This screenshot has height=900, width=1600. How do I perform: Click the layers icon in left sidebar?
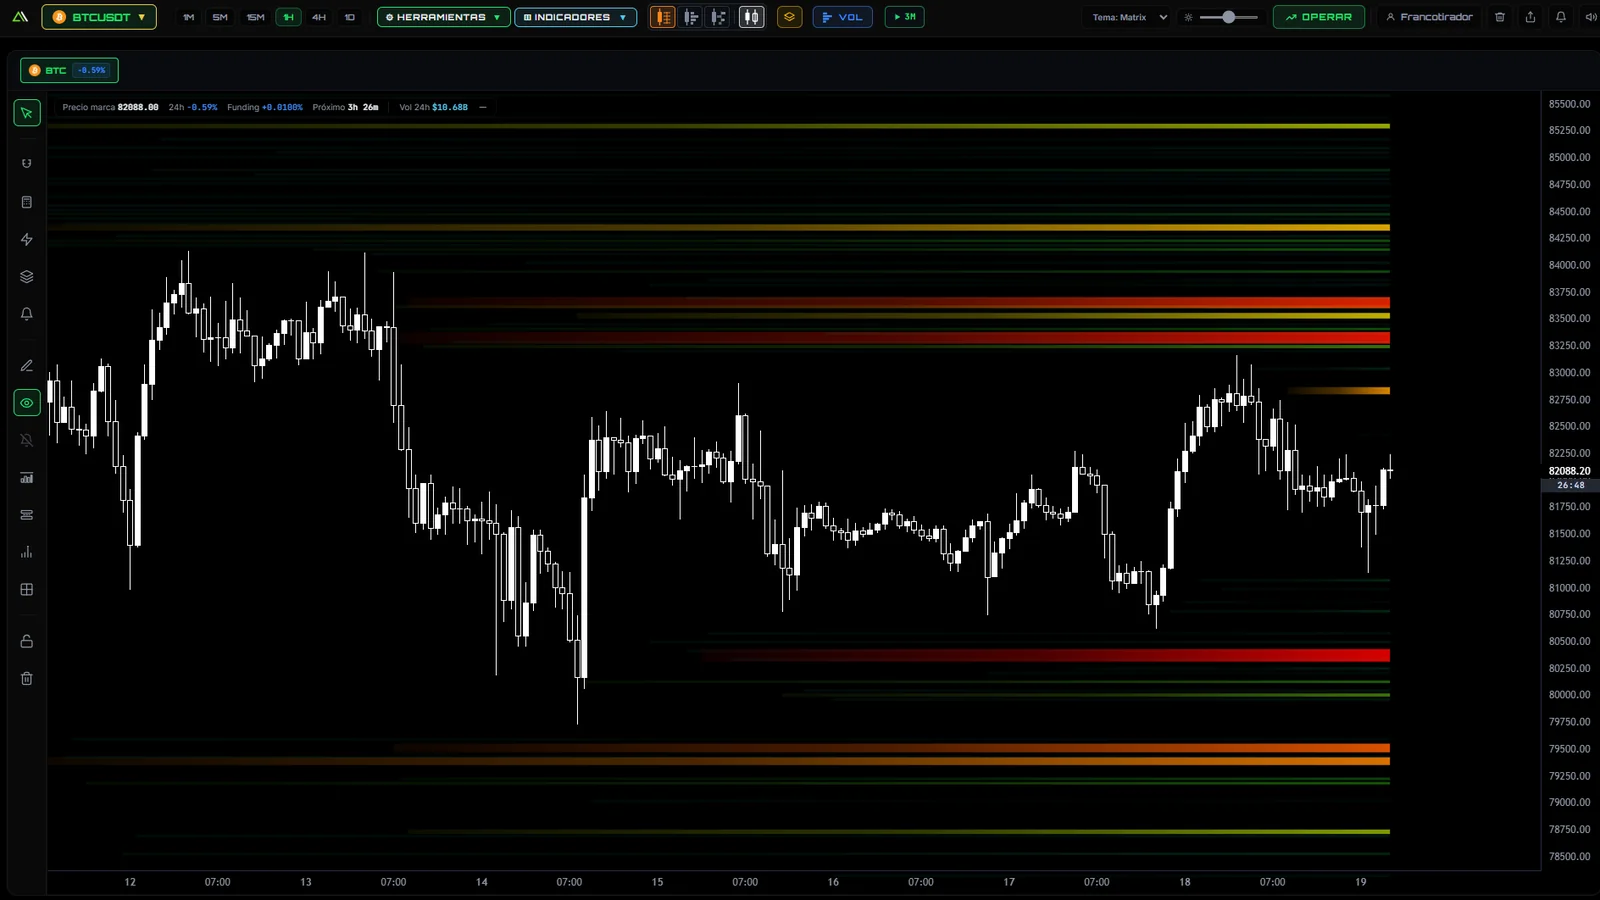[x=27, y=277]
